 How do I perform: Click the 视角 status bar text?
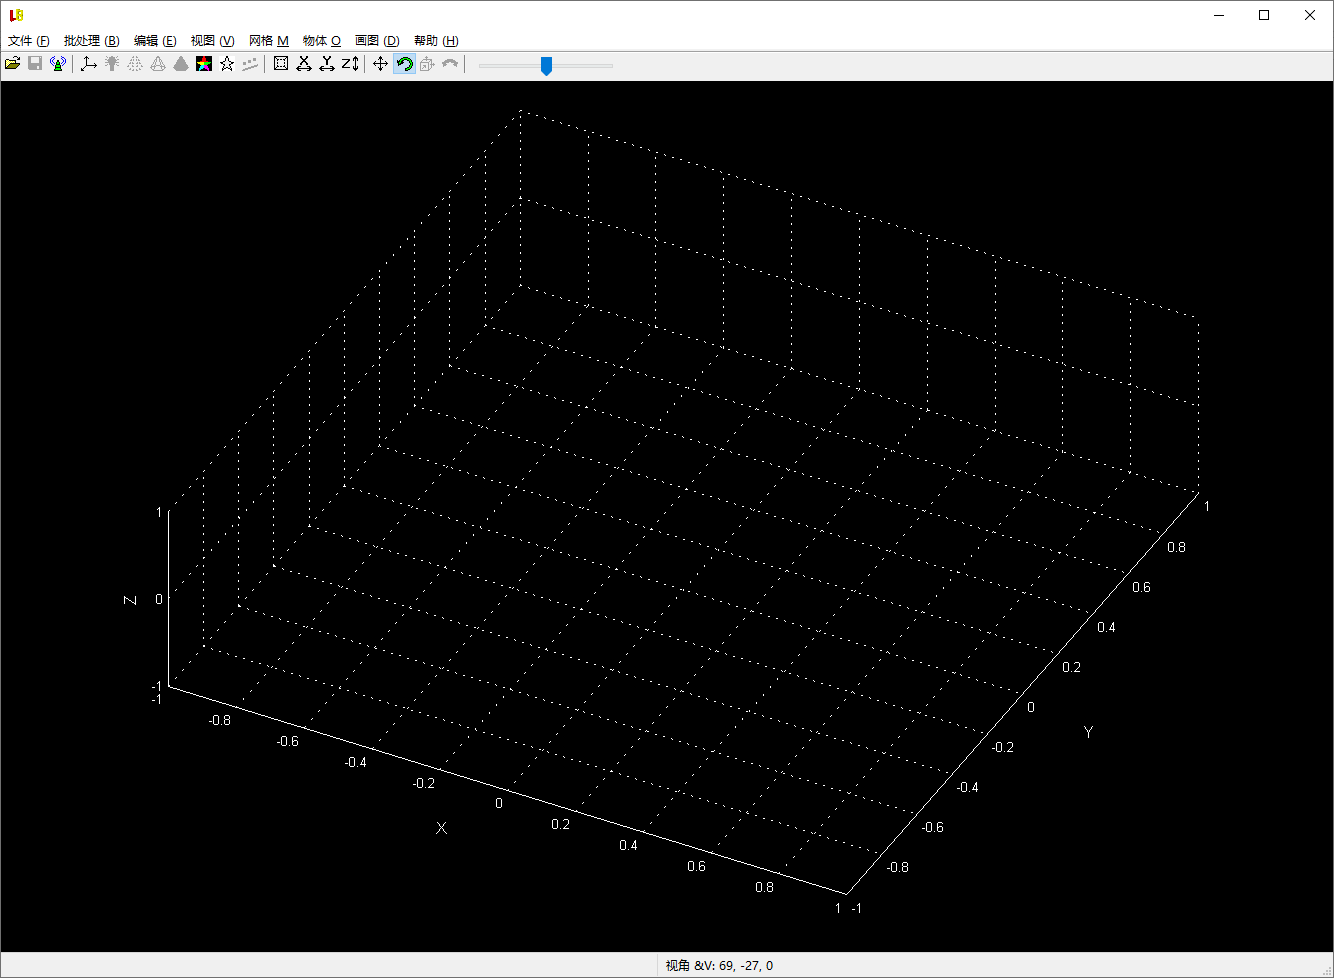point(719,966)
